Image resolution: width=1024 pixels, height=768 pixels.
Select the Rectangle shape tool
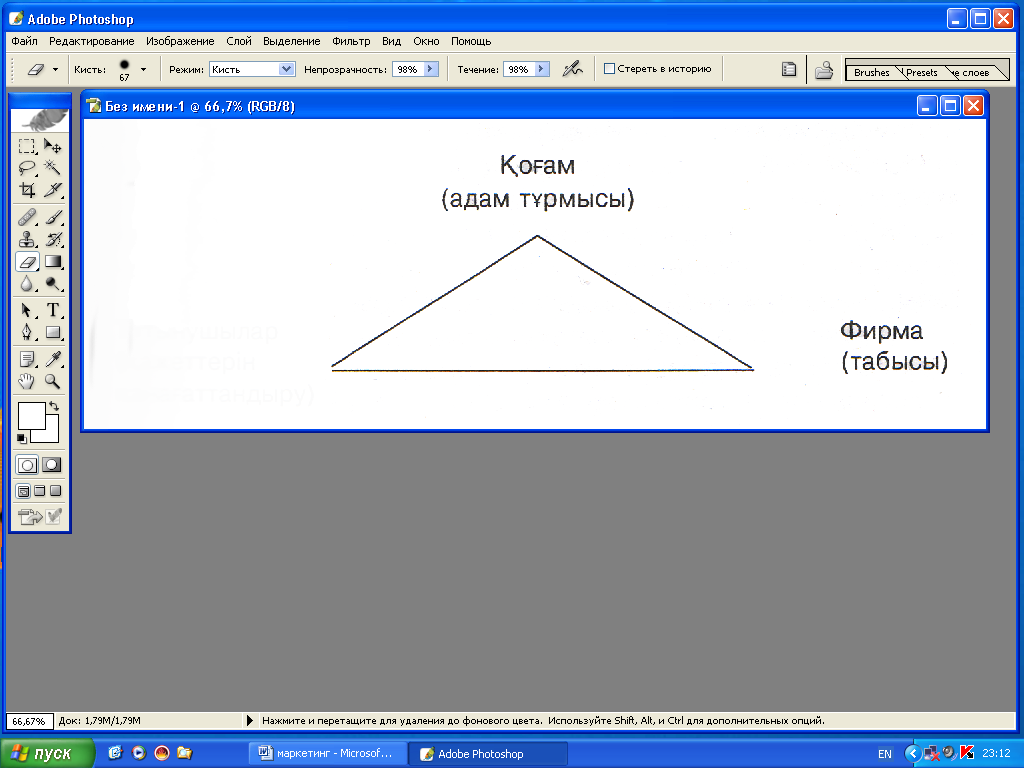53,332
